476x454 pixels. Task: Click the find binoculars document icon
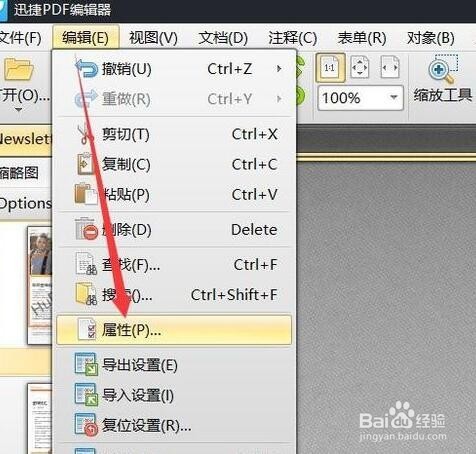point(86,264)
